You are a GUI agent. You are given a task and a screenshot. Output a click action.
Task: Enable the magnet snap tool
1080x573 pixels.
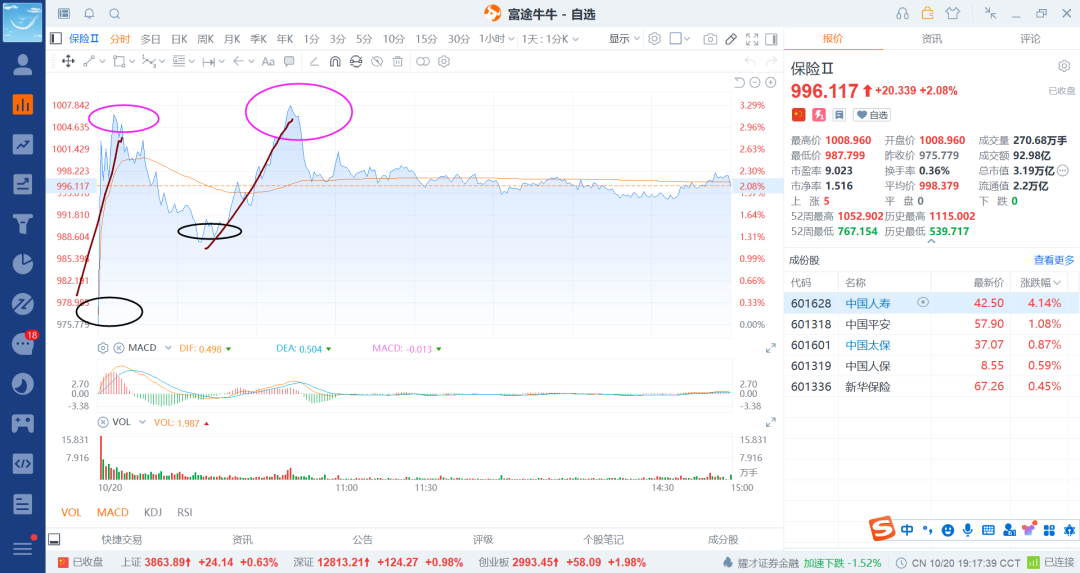tap(335, 61)
